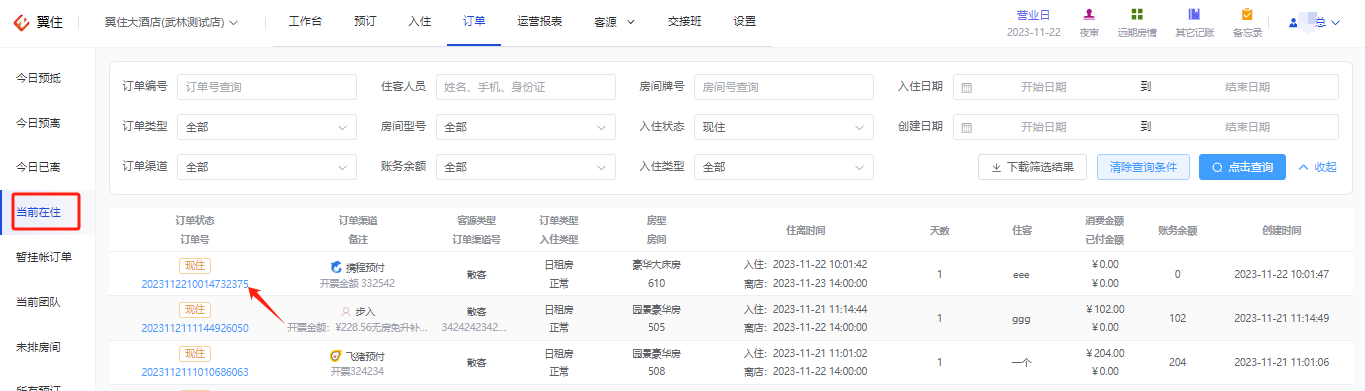
Task: Click 创建日期 开始日期 field
Action: click(1044, 127)
